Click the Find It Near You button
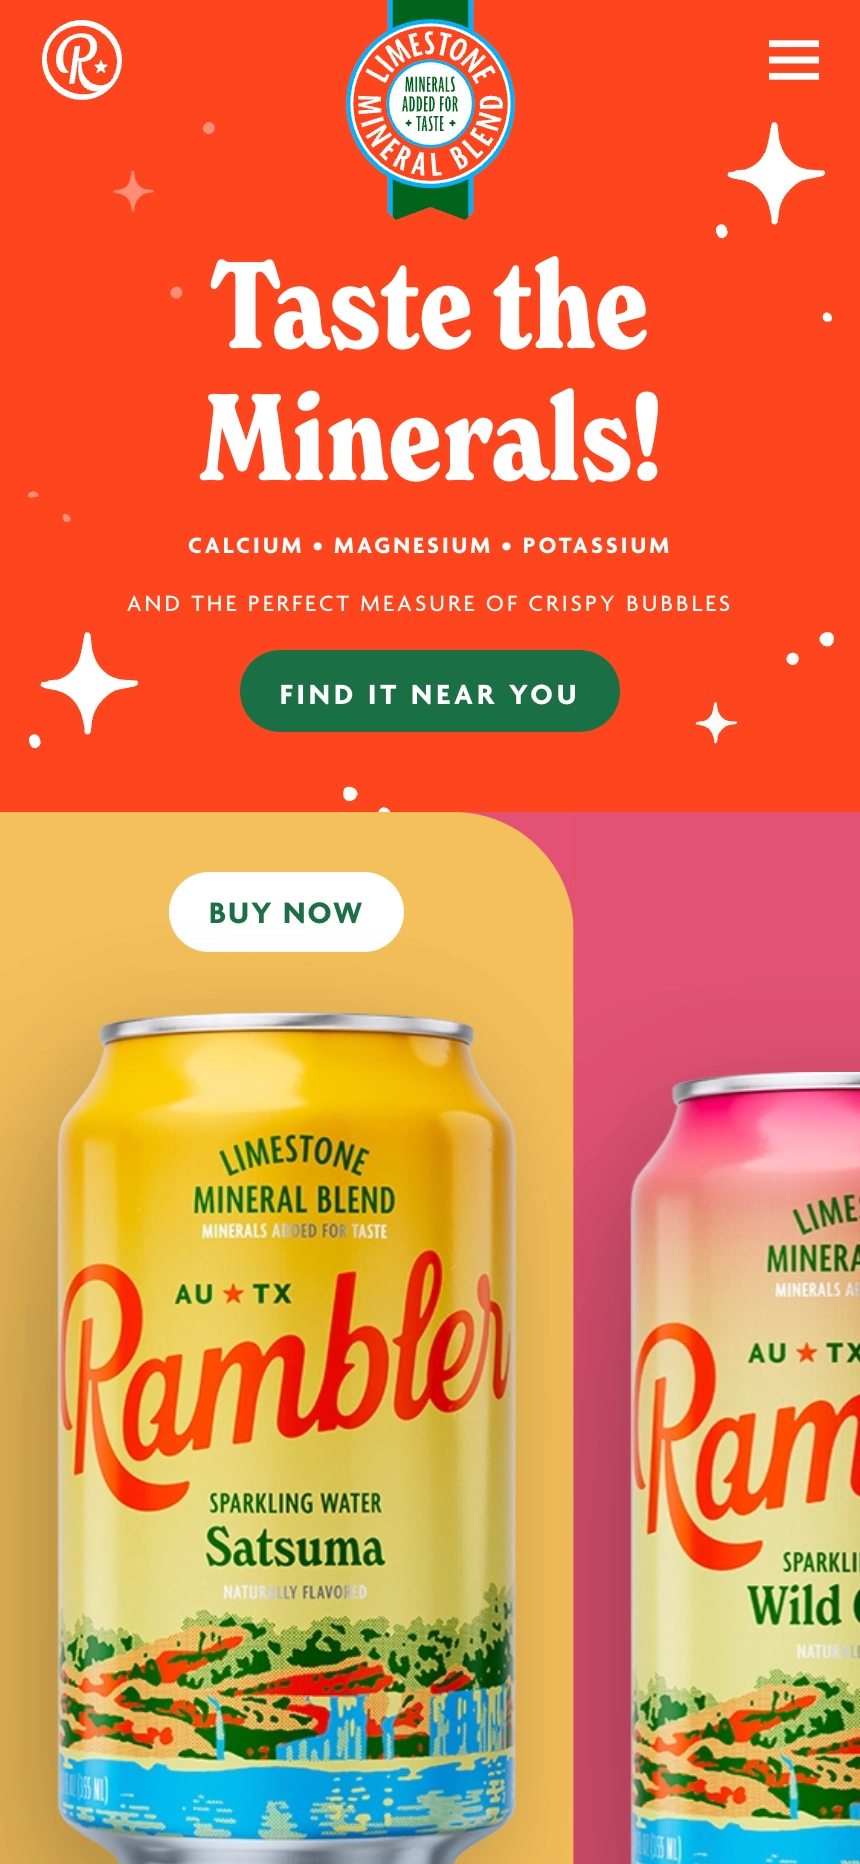The height and width of the screenshot is (1864, 860). (430, 691)
